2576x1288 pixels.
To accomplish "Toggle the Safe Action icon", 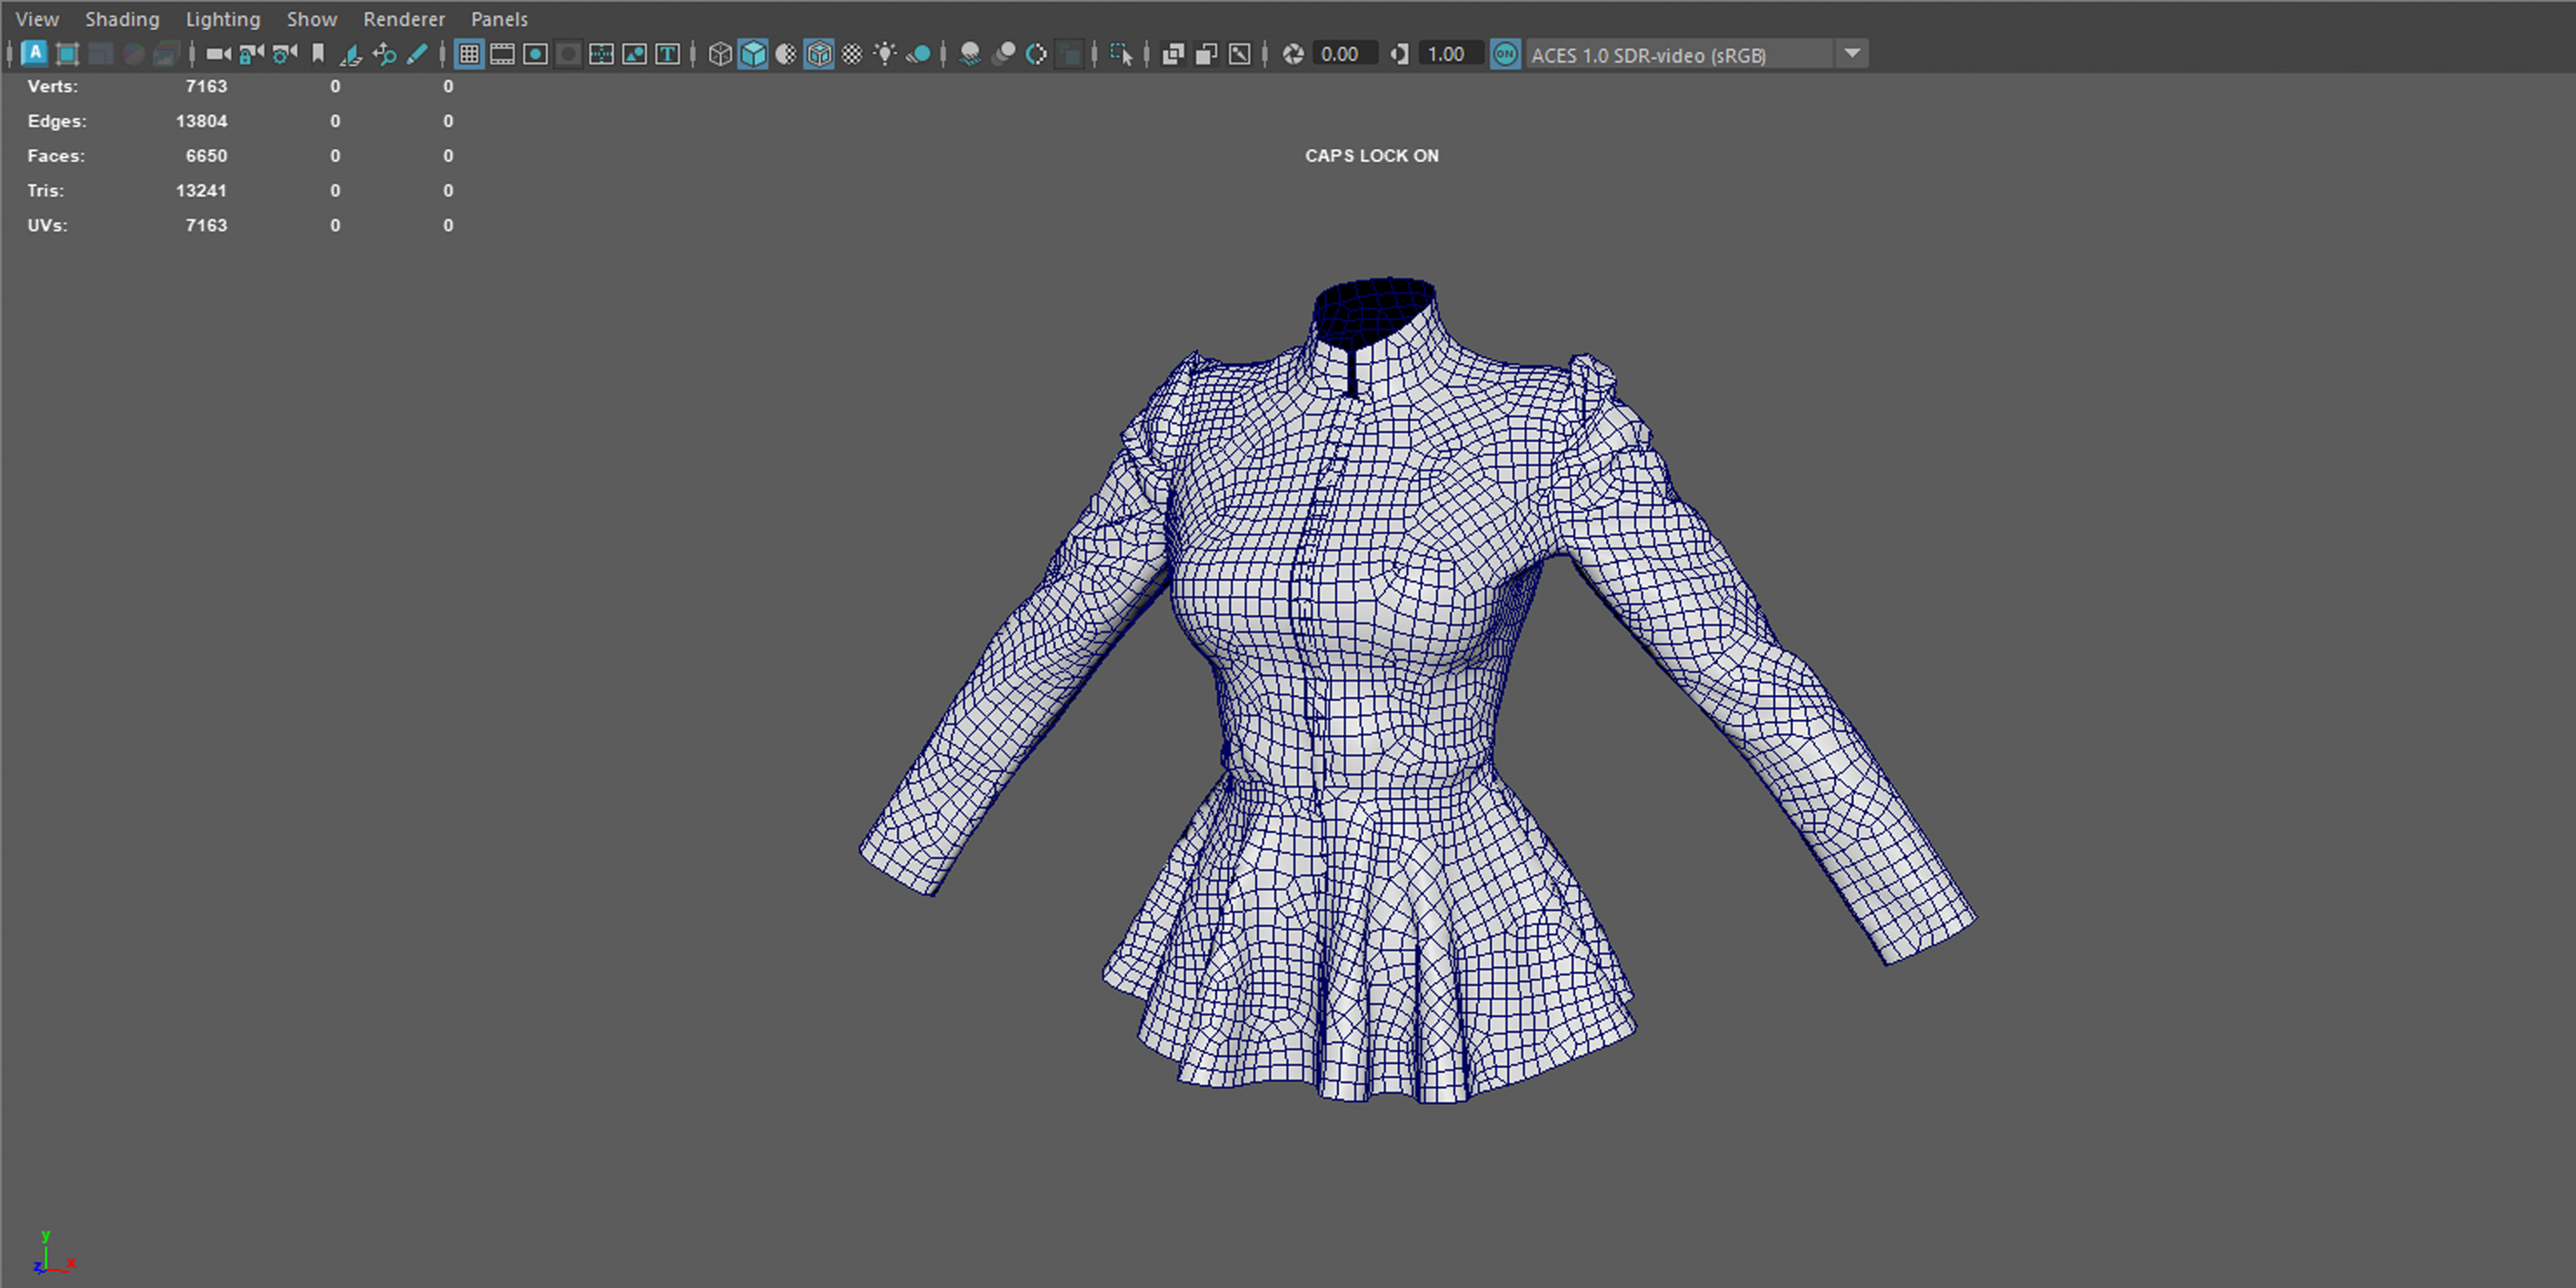I will (634, 54).
